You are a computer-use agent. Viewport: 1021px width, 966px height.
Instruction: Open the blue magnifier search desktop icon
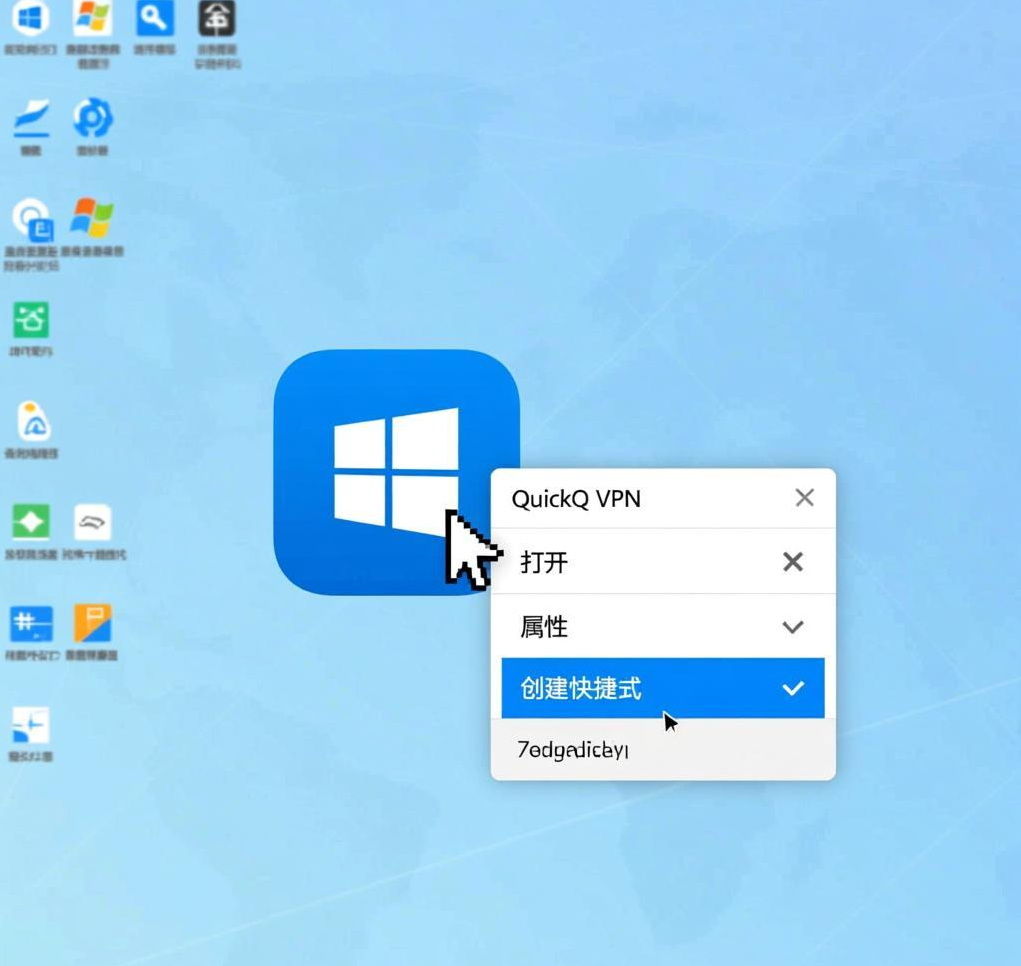click(155, 19)
